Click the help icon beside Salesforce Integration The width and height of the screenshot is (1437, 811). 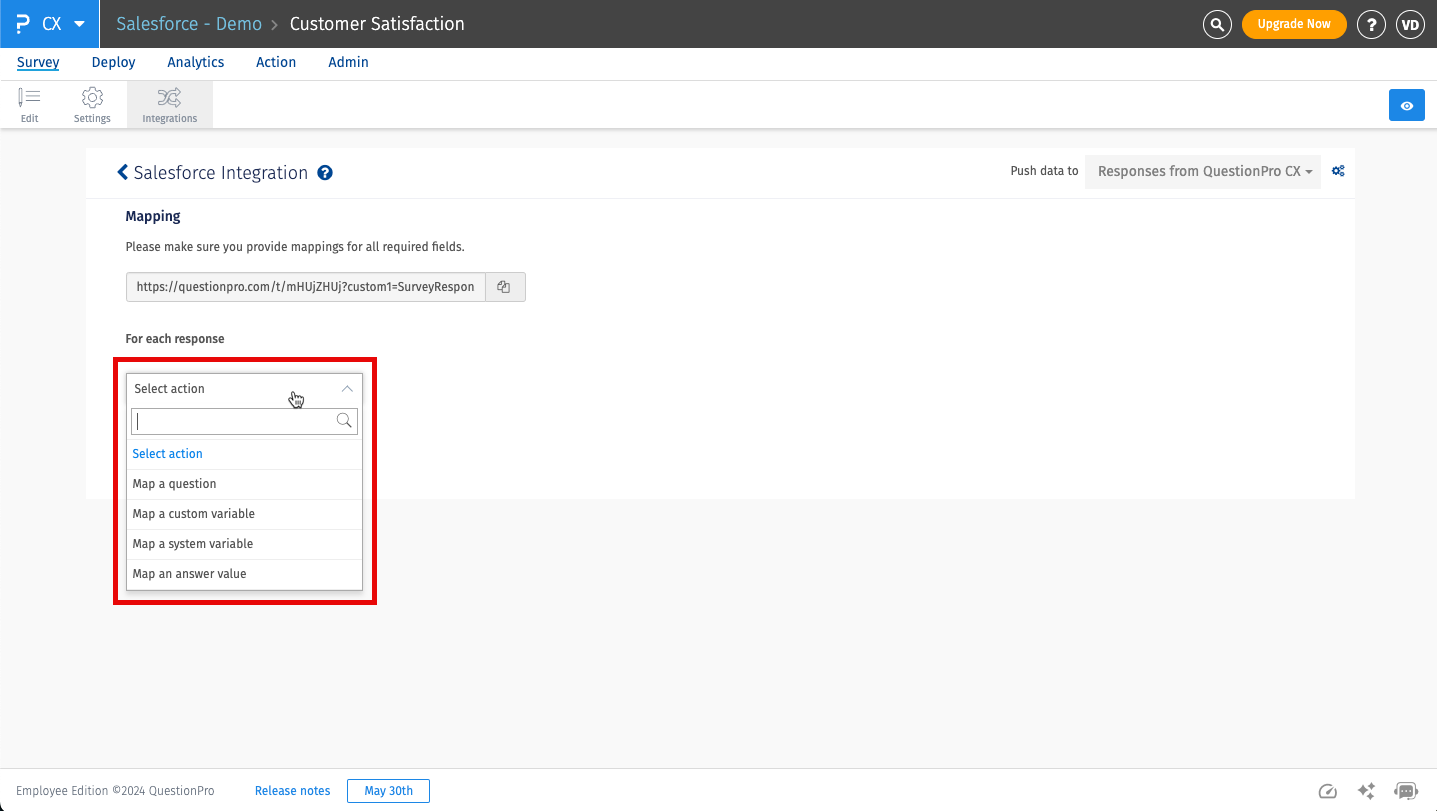tap(325, 173)
